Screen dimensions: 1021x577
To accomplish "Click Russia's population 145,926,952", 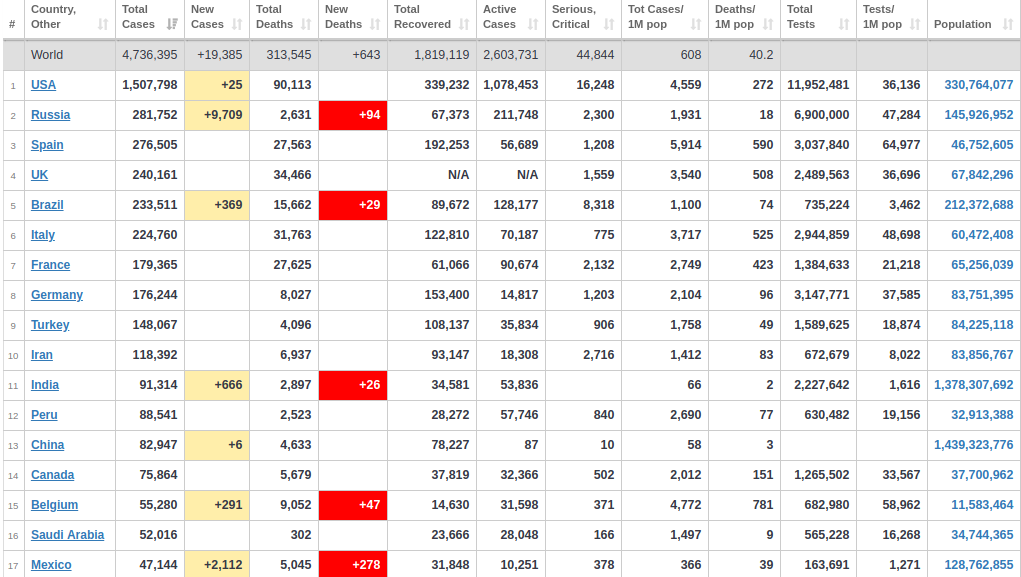I will coord(979,115).
